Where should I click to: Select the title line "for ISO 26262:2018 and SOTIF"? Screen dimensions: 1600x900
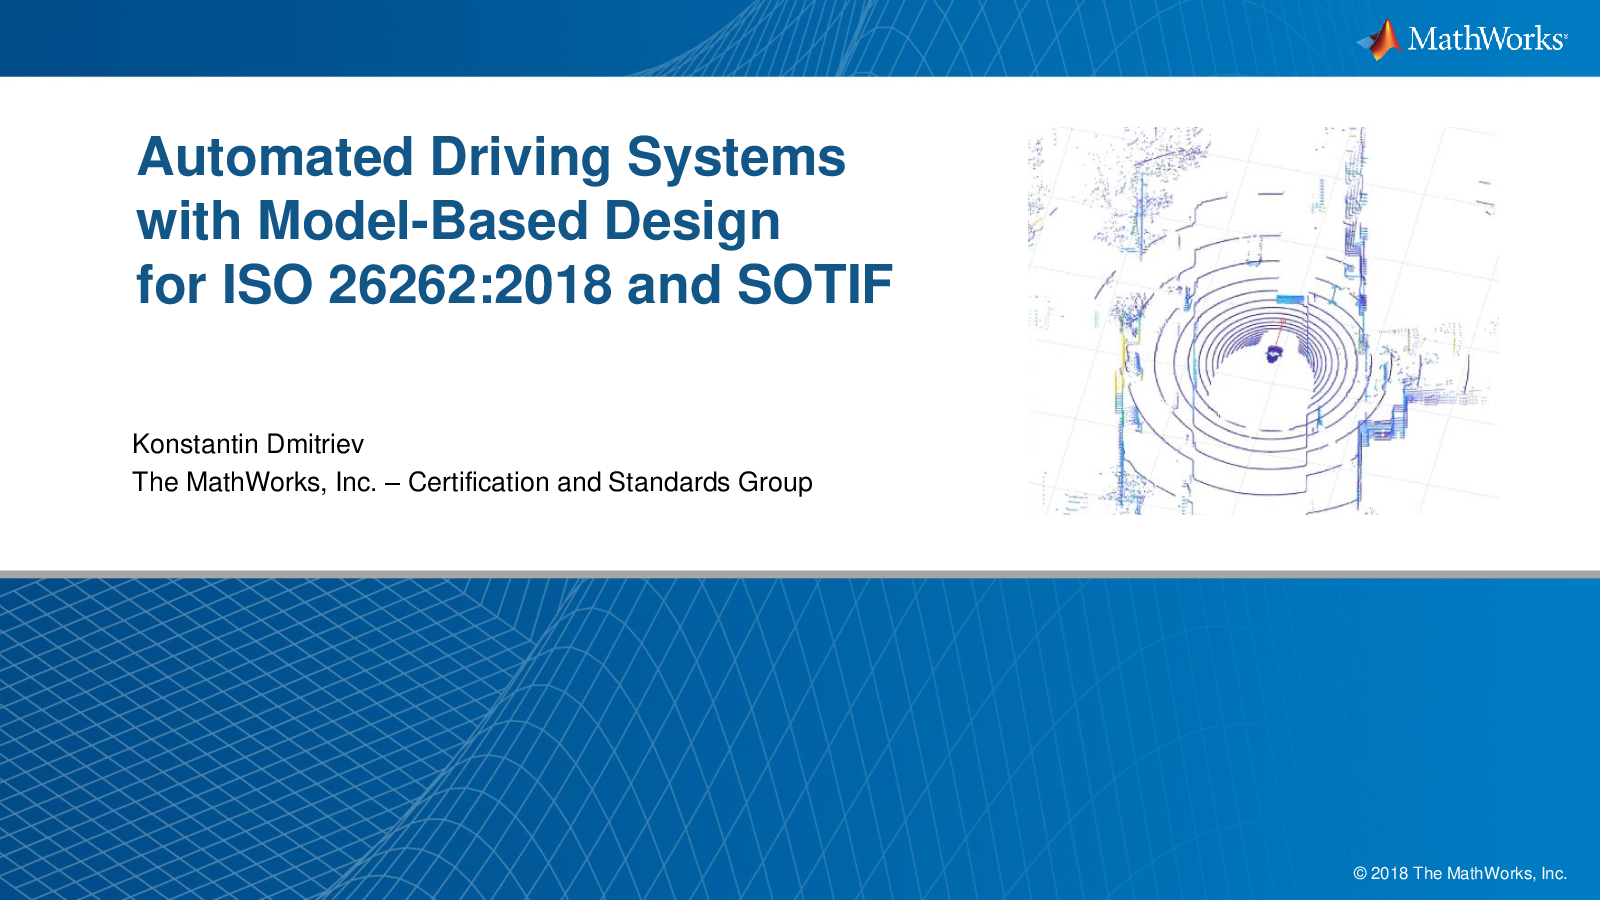click(514, 285)
